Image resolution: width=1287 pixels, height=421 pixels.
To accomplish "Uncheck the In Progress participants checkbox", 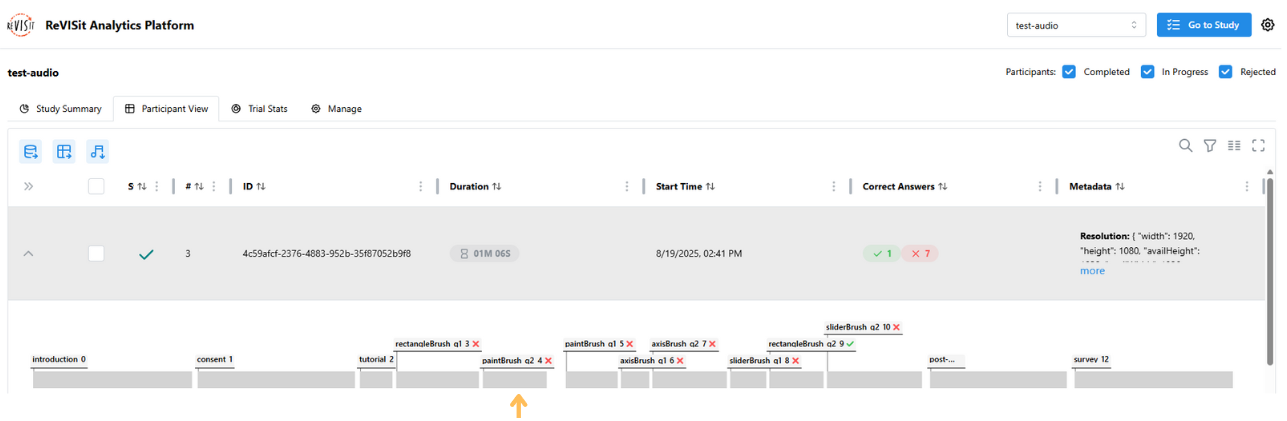I will 1147,72.
